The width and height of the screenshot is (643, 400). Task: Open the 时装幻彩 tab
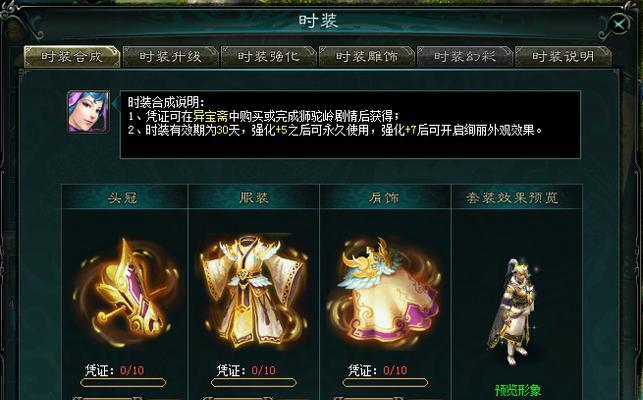tap(465, 56)
